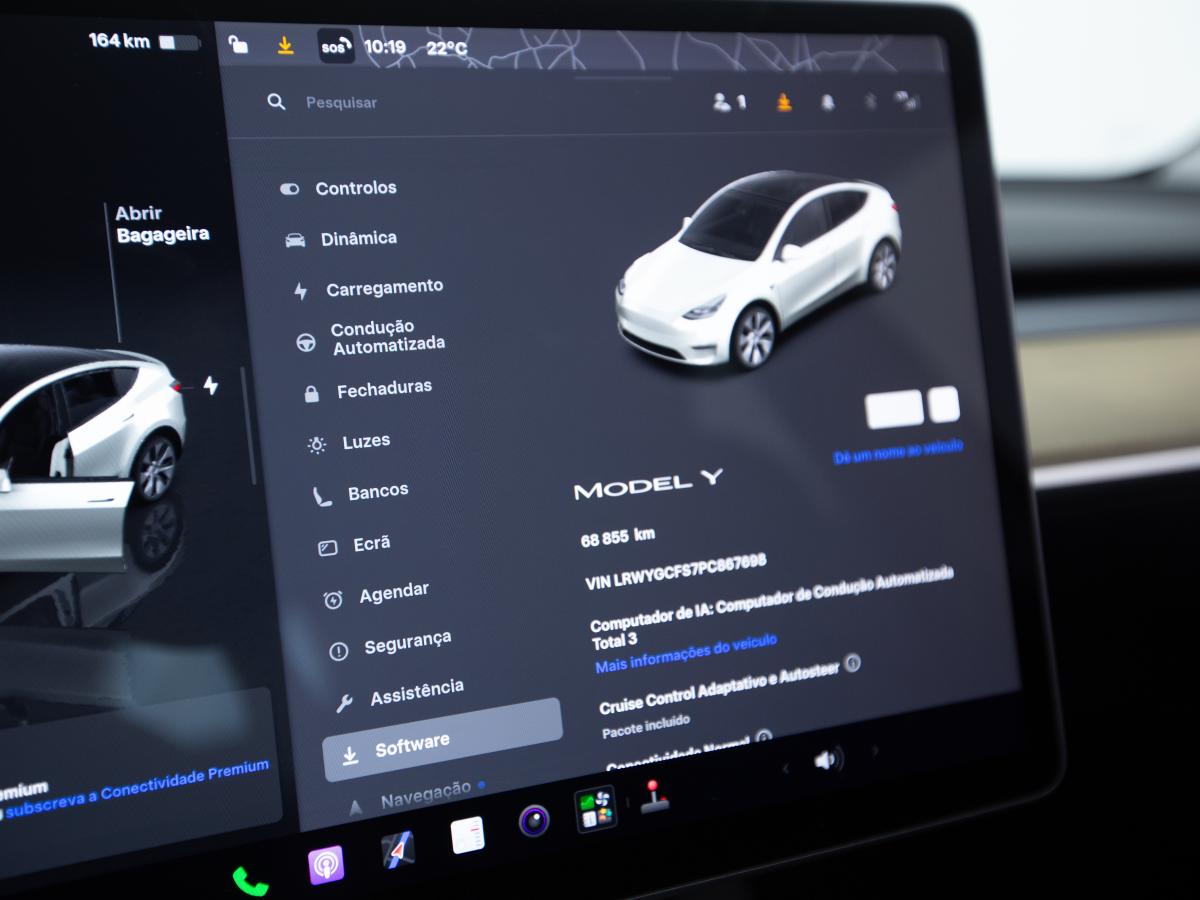Tap the Pesquisar search field

(341, 102)
